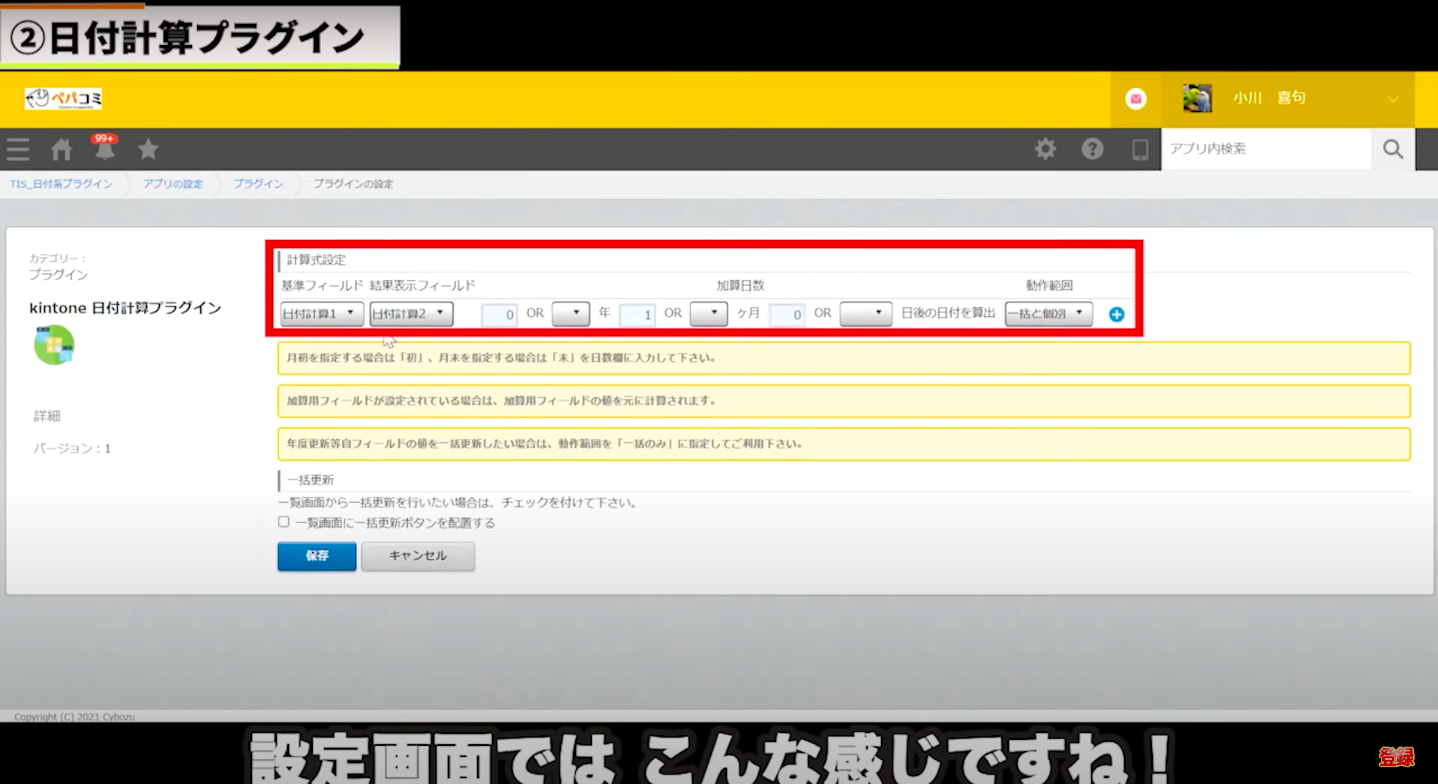Click the キャンセル button
The image size is (1438, 784).
click(x=417, y=556)
